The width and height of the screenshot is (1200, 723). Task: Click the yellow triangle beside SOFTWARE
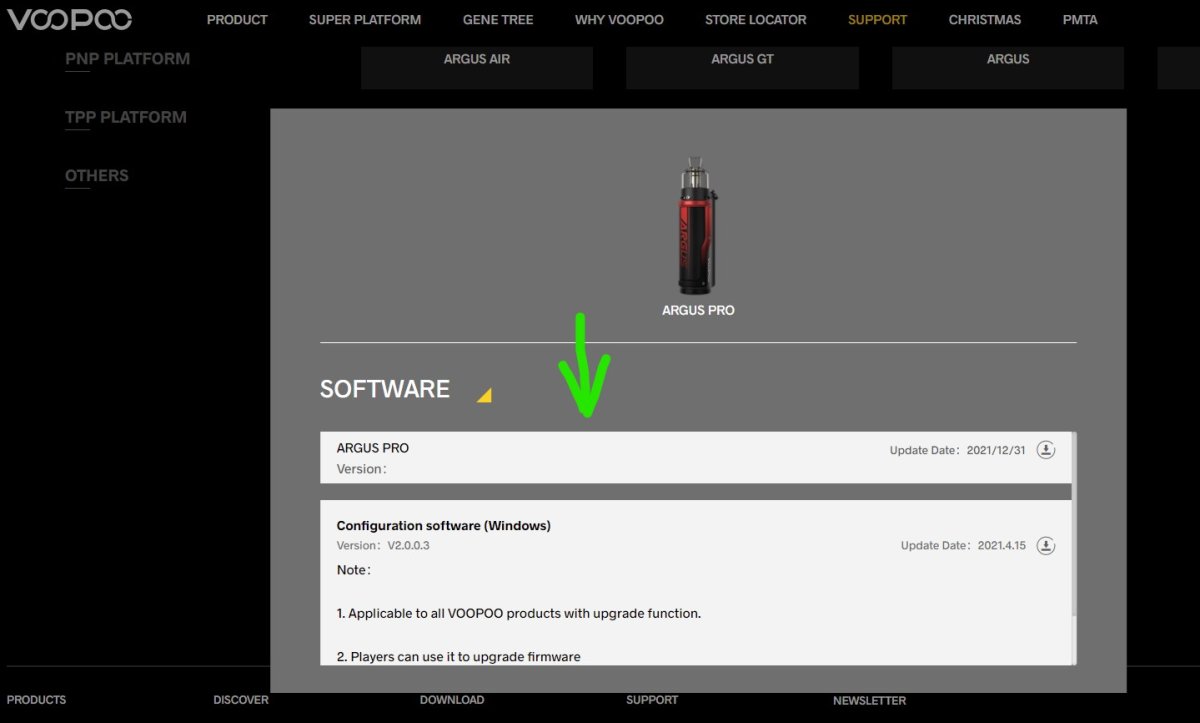click(484, 396)
